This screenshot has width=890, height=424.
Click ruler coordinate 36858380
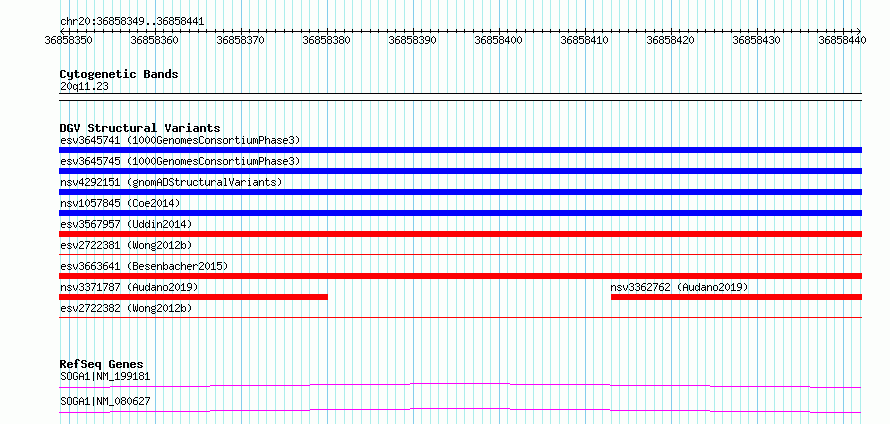tap(326, 40)
